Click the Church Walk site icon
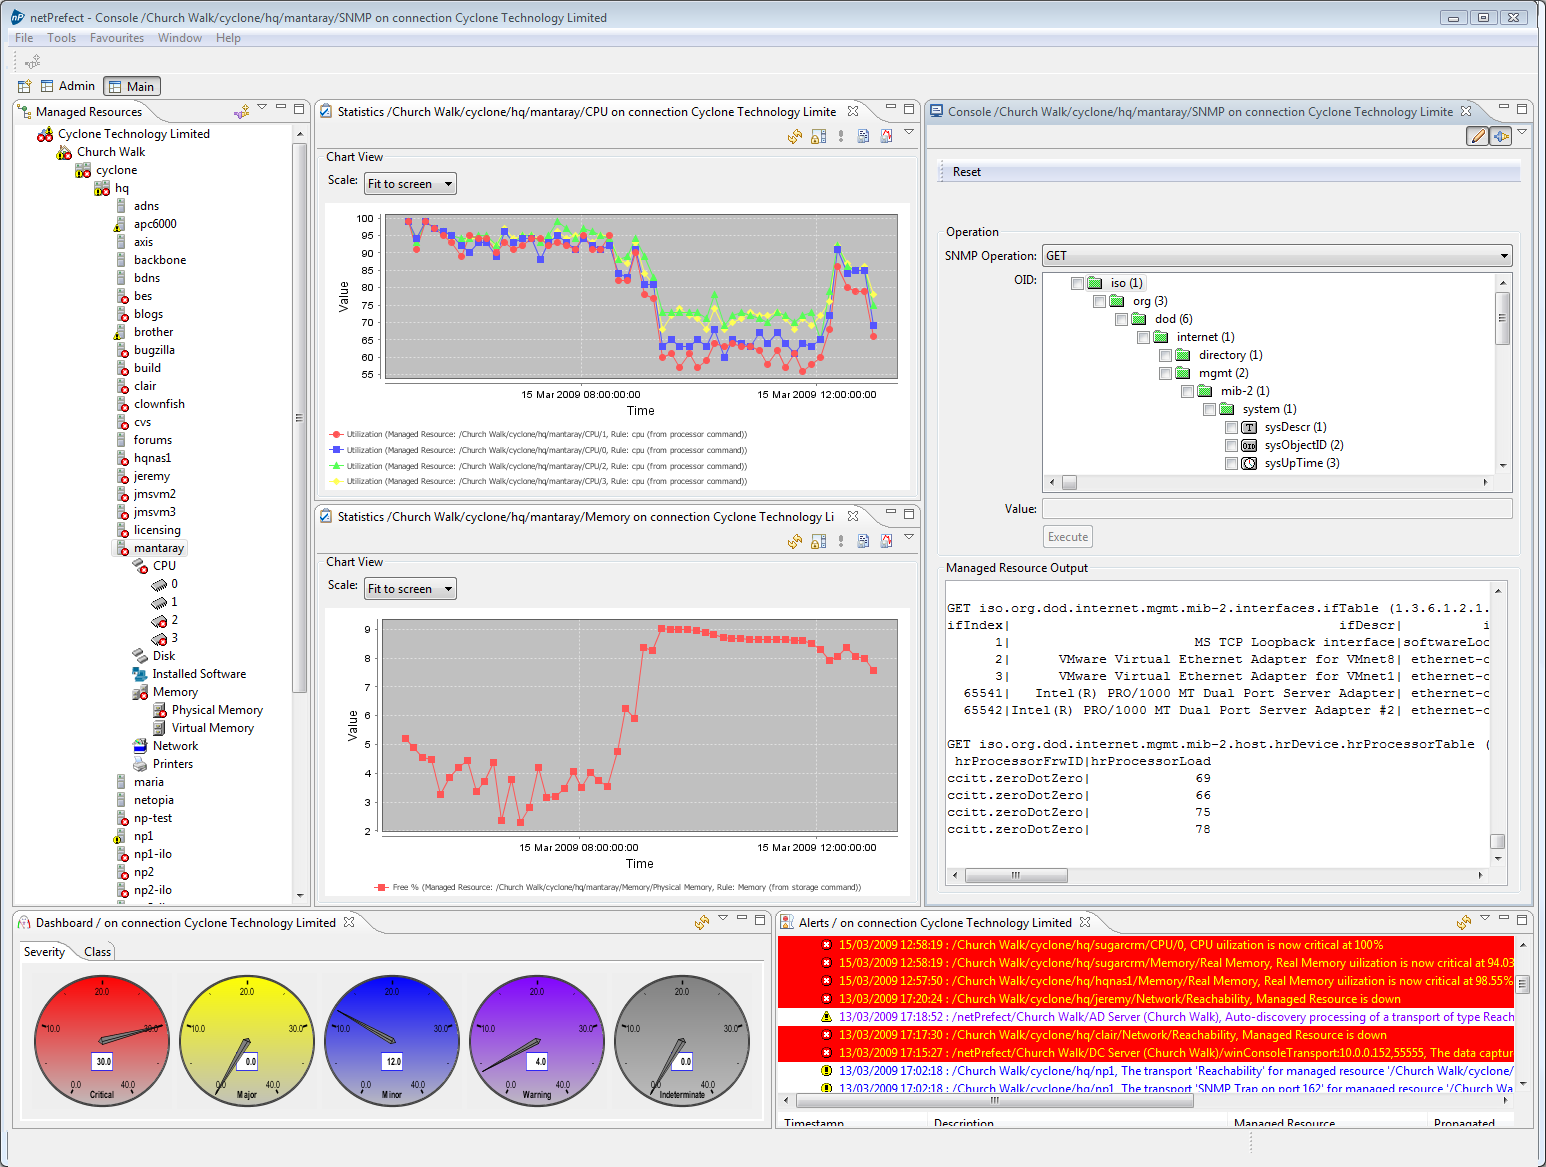1546x1167 pixels. [x=64, y=152]
